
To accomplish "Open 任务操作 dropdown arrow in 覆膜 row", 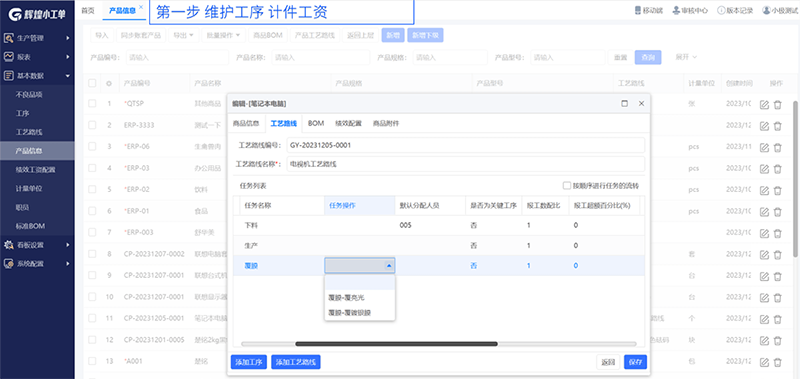I will (389, 266).
